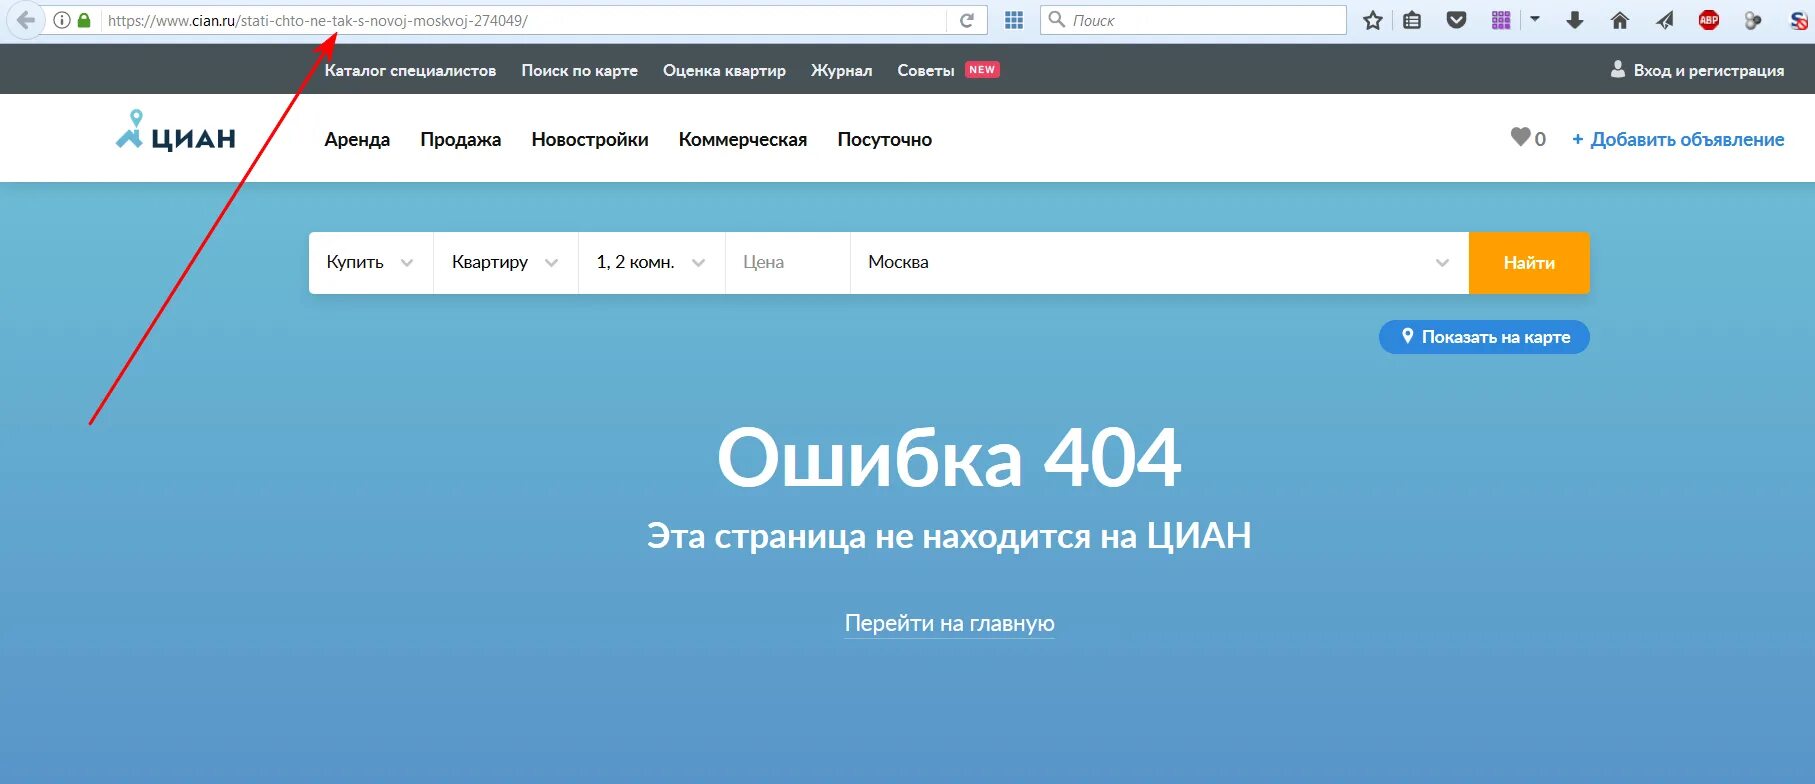Open Каталог специалистов
Screen dimensions: 1815x784
[410, 70]
